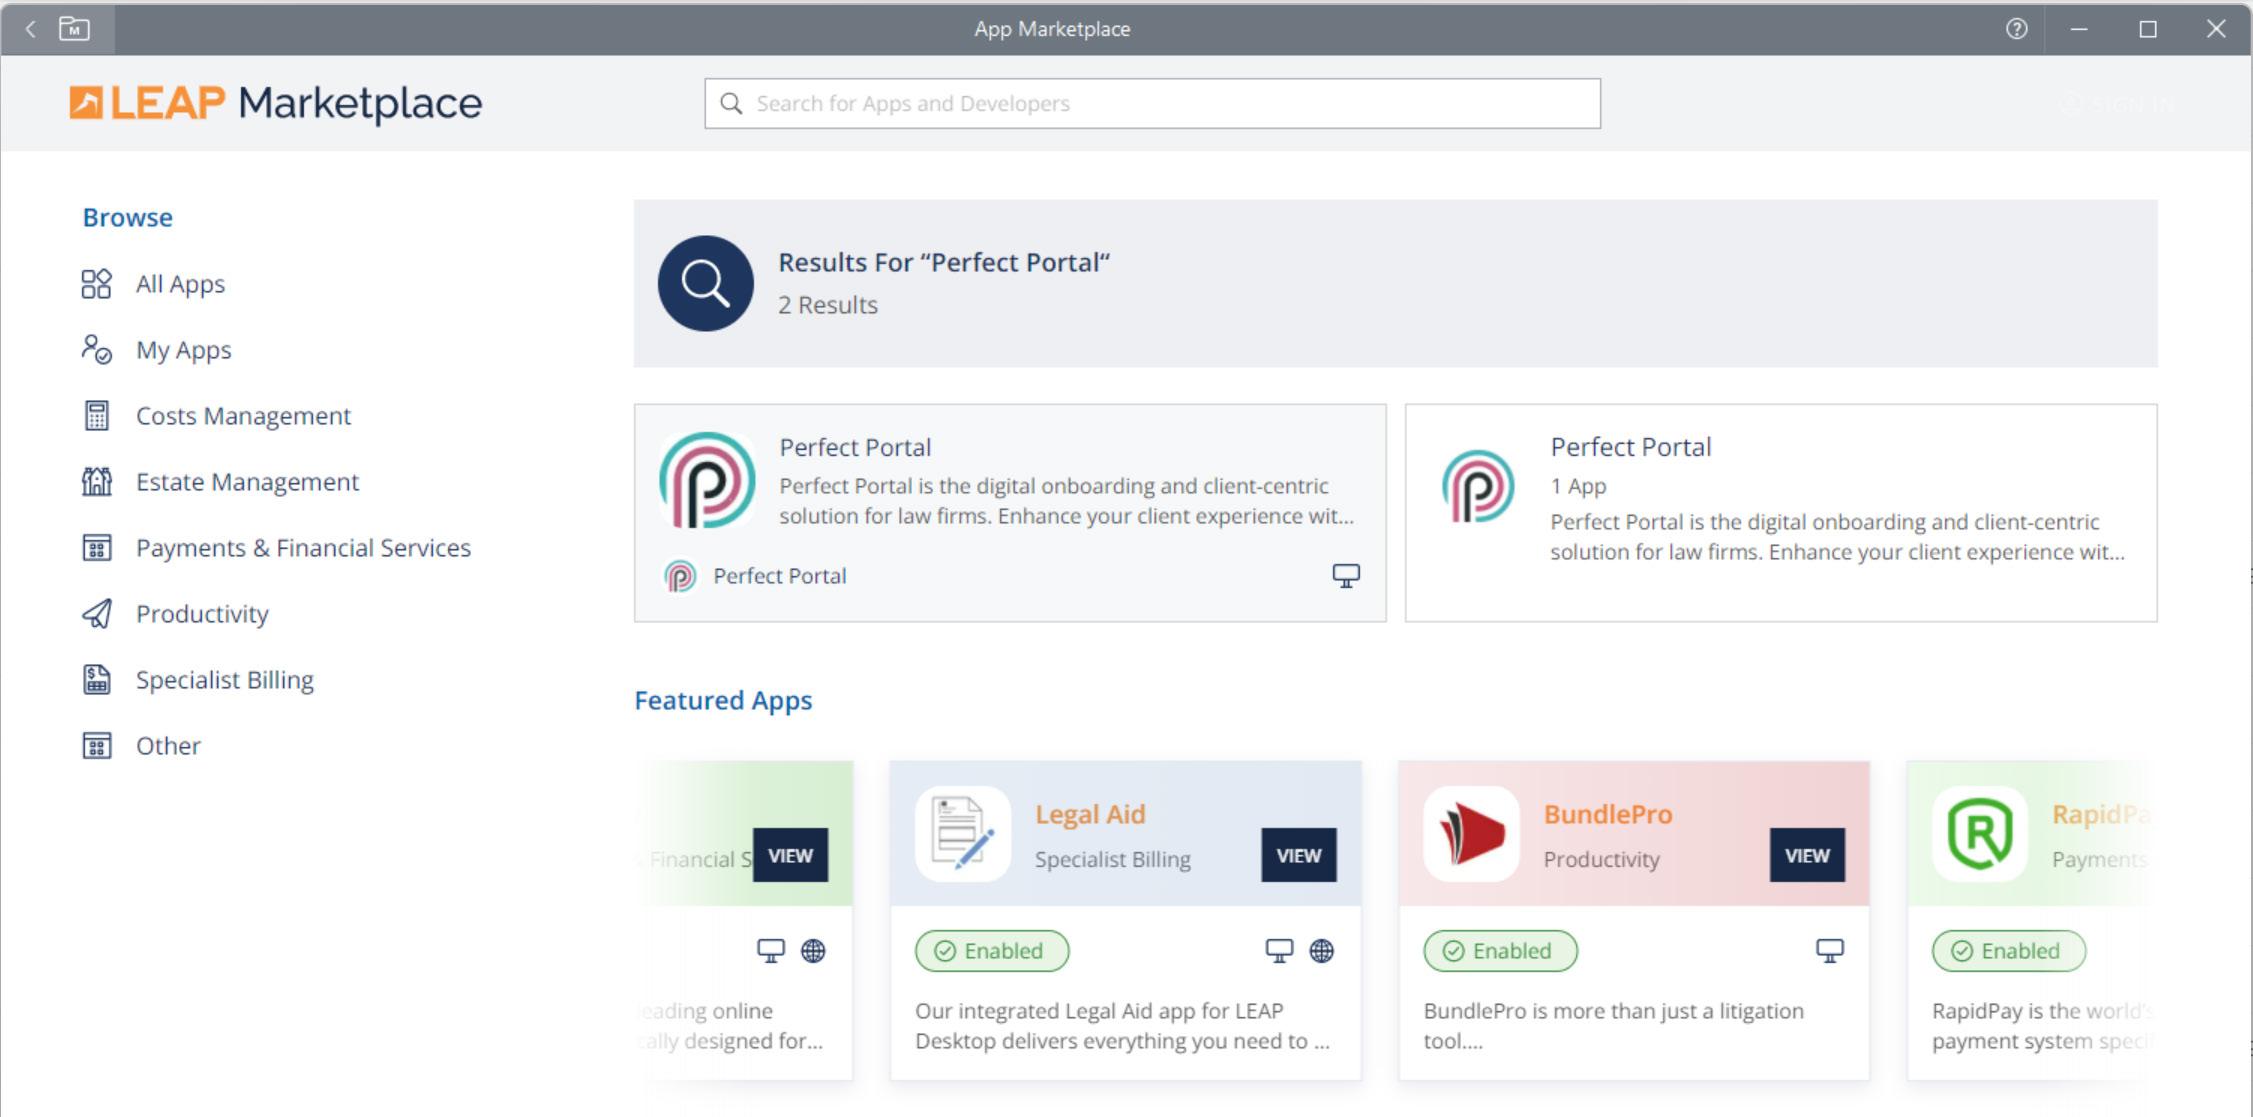Open the BundlePro app title
The image size is (2253, 1117).
tap(1608, 814)
